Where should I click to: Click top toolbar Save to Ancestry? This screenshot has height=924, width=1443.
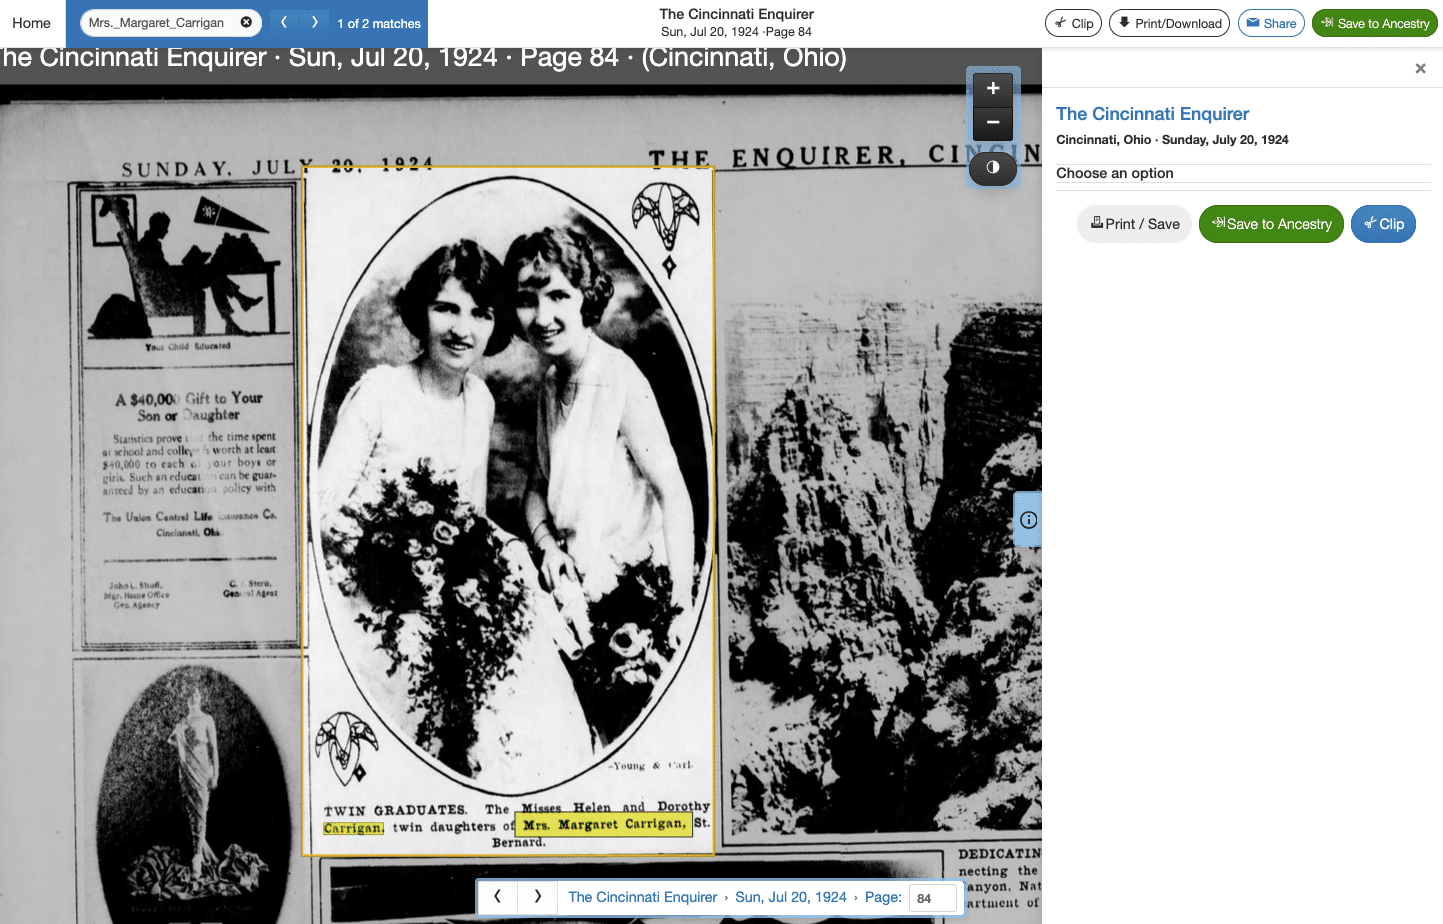click(1375, 23)
